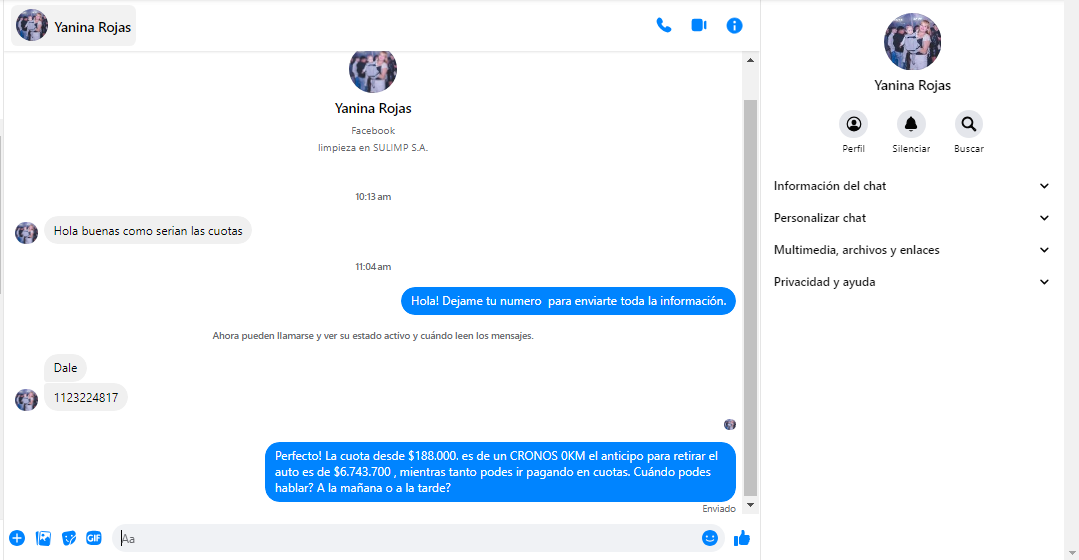The width and height of the screenshot is (1079, 560).
Task: Click the large profile photo in right panel
Action: coord(912,41)
